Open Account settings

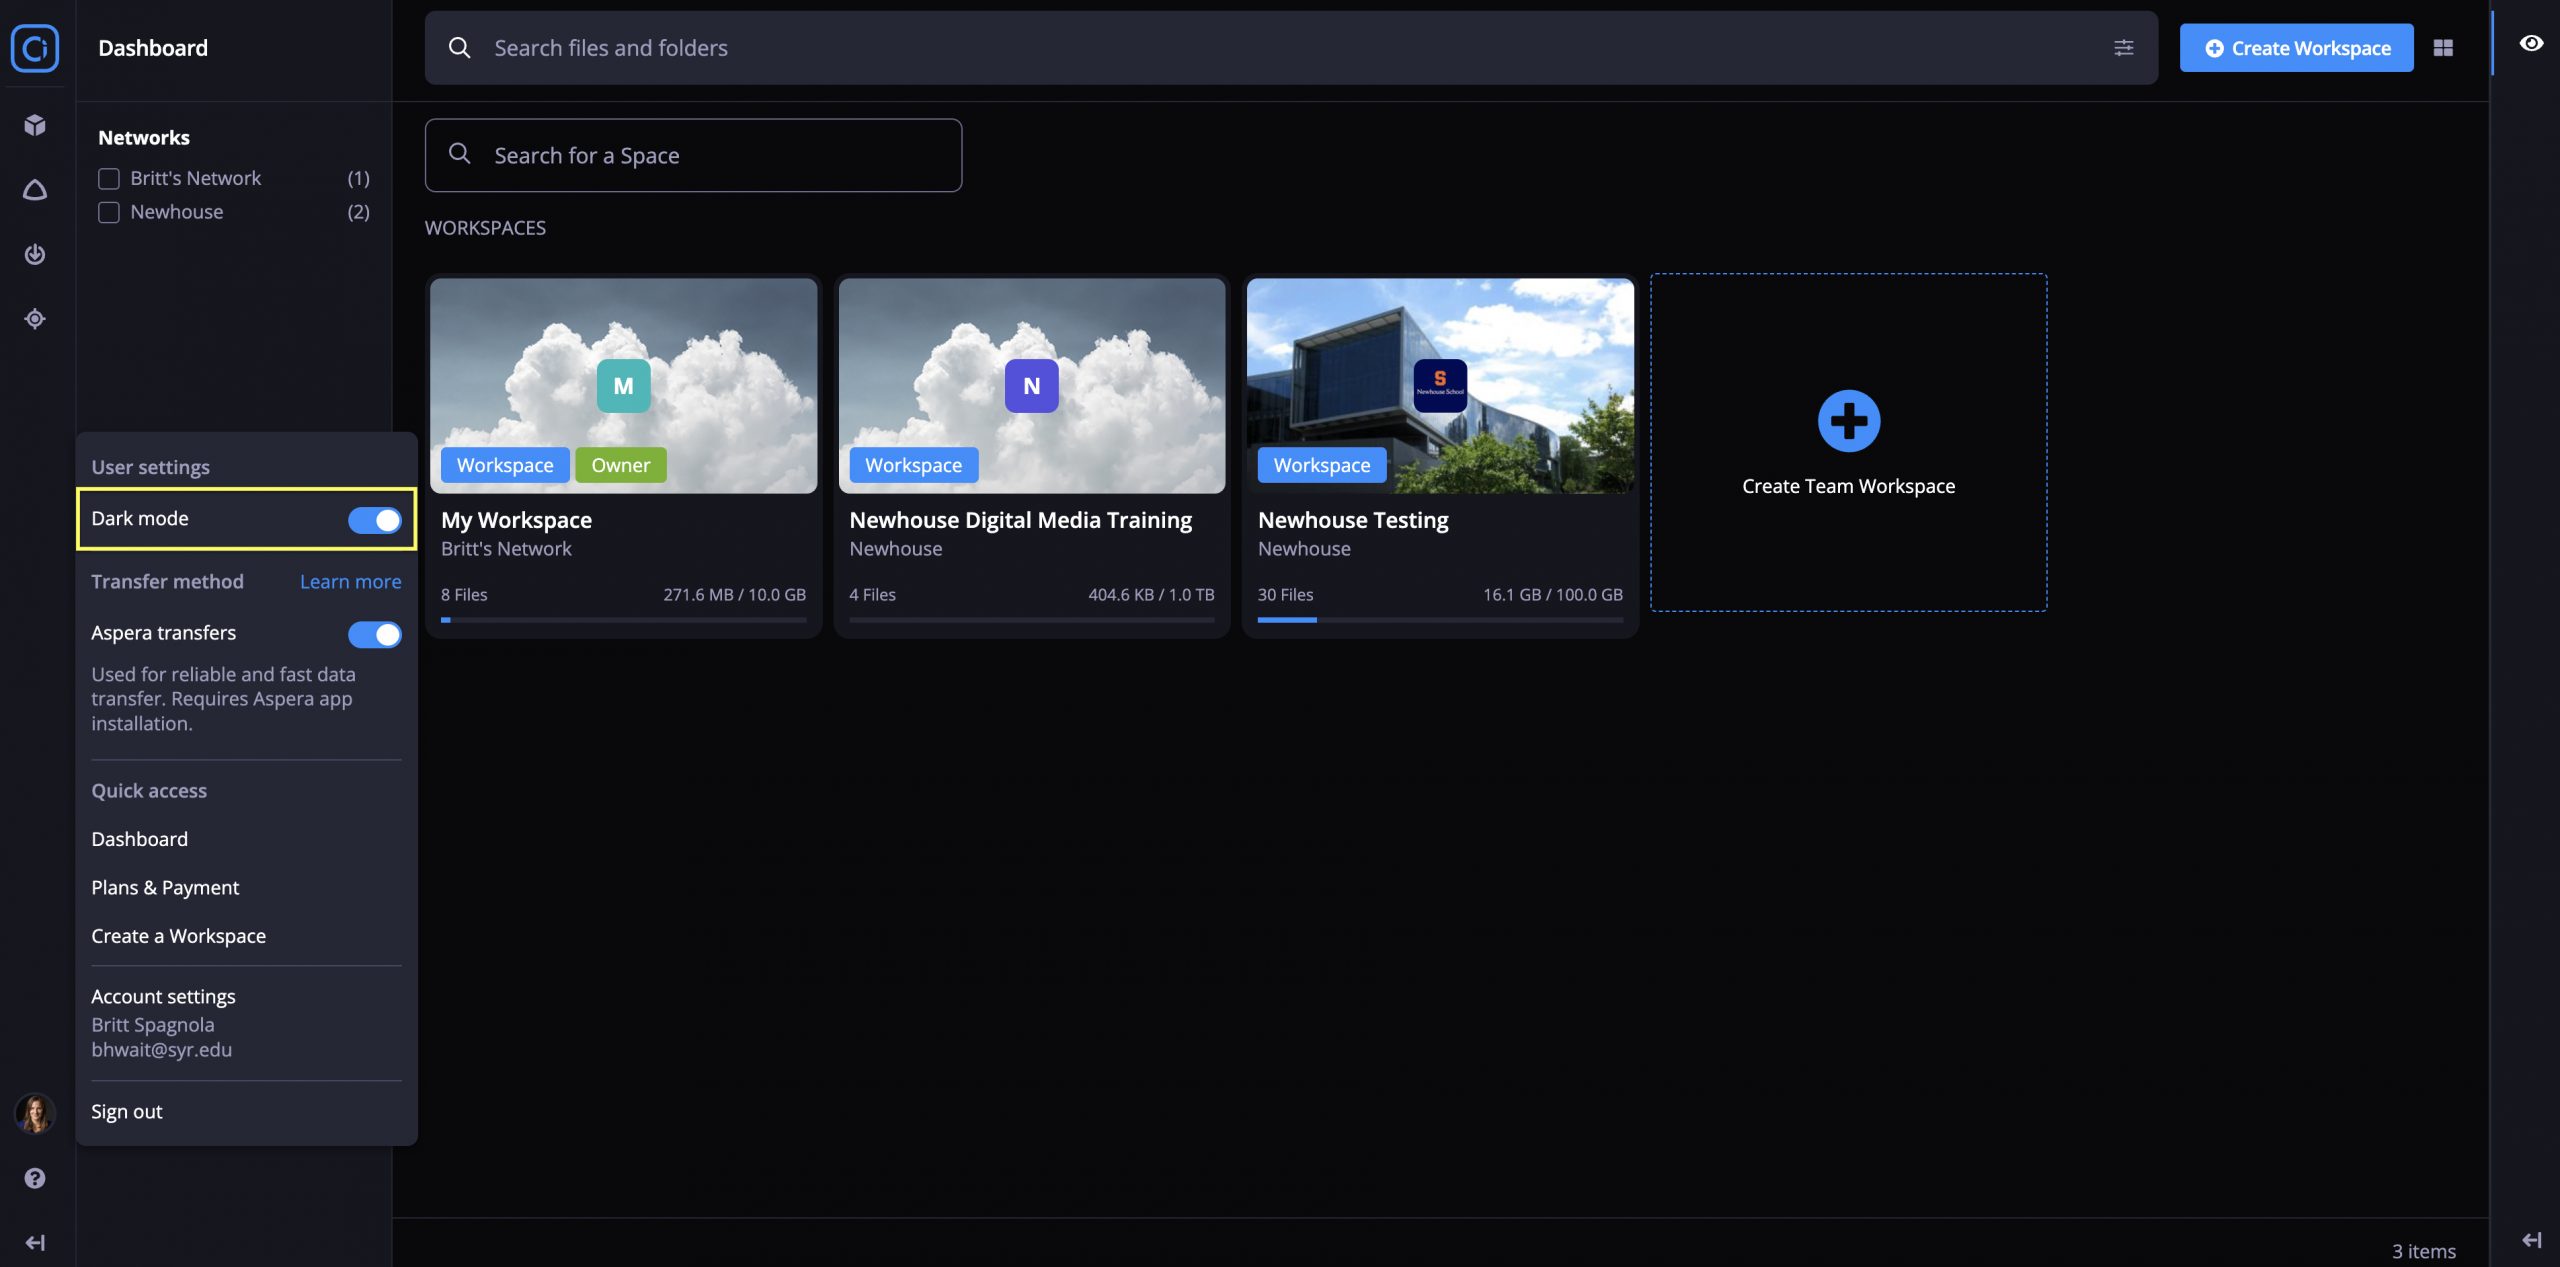[x=163, y=996]
